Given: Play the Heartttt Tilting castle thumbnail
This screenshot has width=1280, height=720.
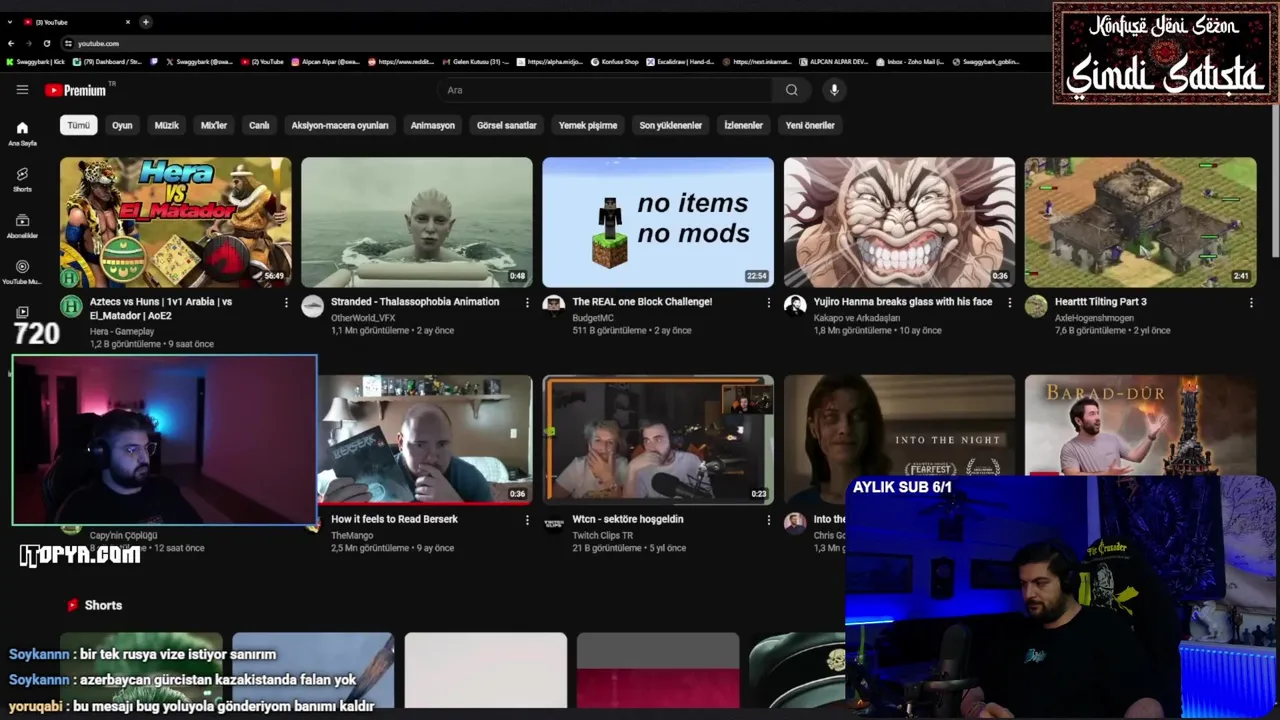Looking at the screenshot, I should click(x=1140, y=222).
